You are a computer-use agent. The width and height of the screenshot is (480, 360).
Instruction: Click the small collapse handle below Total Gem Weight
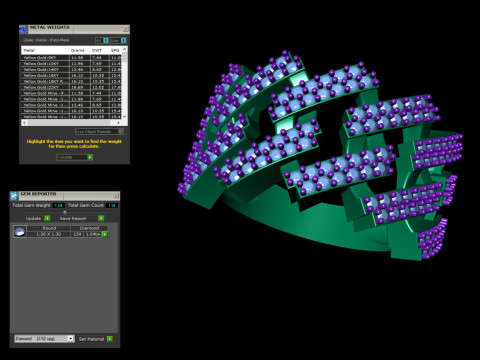tap(65, 212)
